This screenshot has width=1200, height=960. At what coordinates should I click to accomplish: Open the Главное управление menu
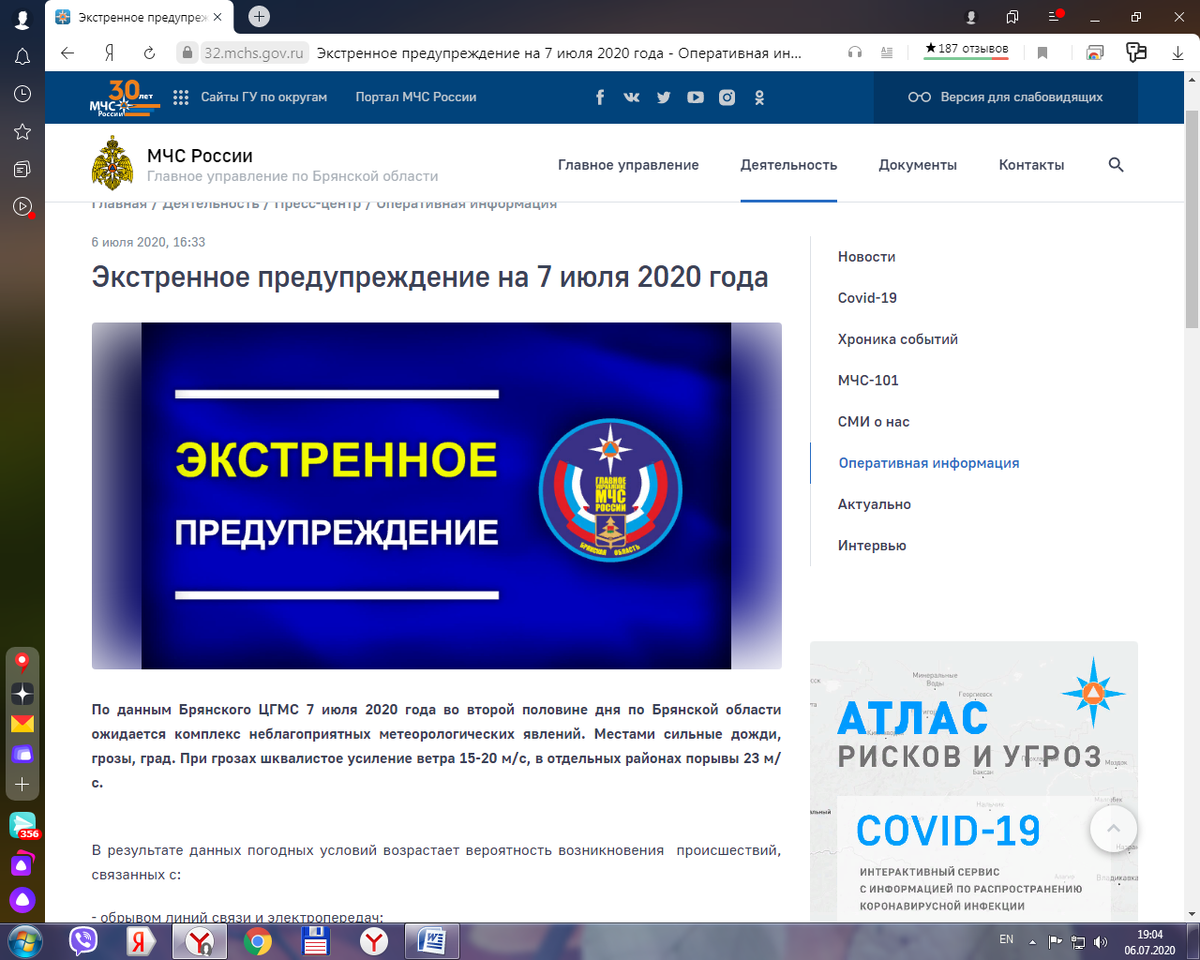click(x=628, y=165)
